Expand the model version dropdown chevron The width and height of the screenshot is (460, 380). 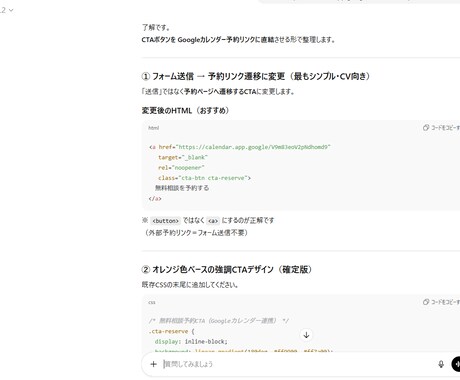(11, 10)
